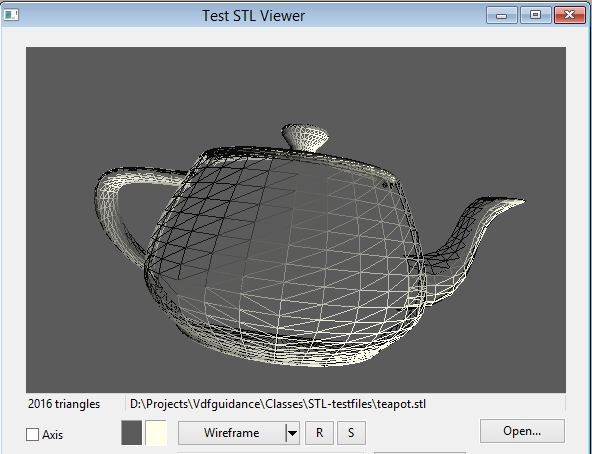Click the R button
592x454 pixels.
coord(319,433)
